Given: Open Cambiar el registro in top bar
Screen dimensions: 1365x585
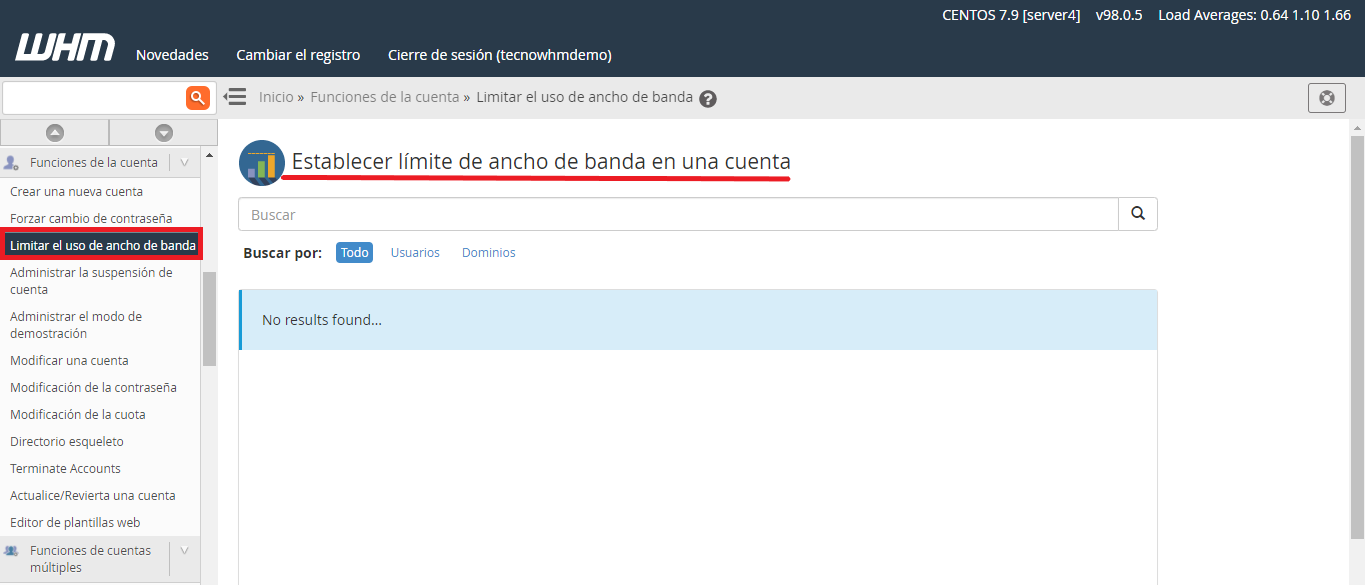Looking at the screenshot, I should [x=298, y=55].
